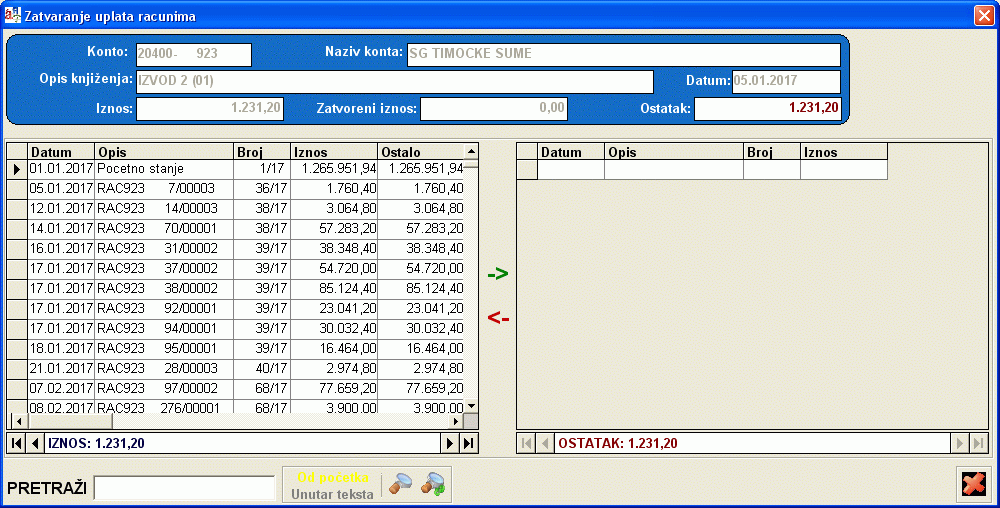Click the green move-right arrow
Viewport: 1000px width, 508px height.
(x=498, y=274)
